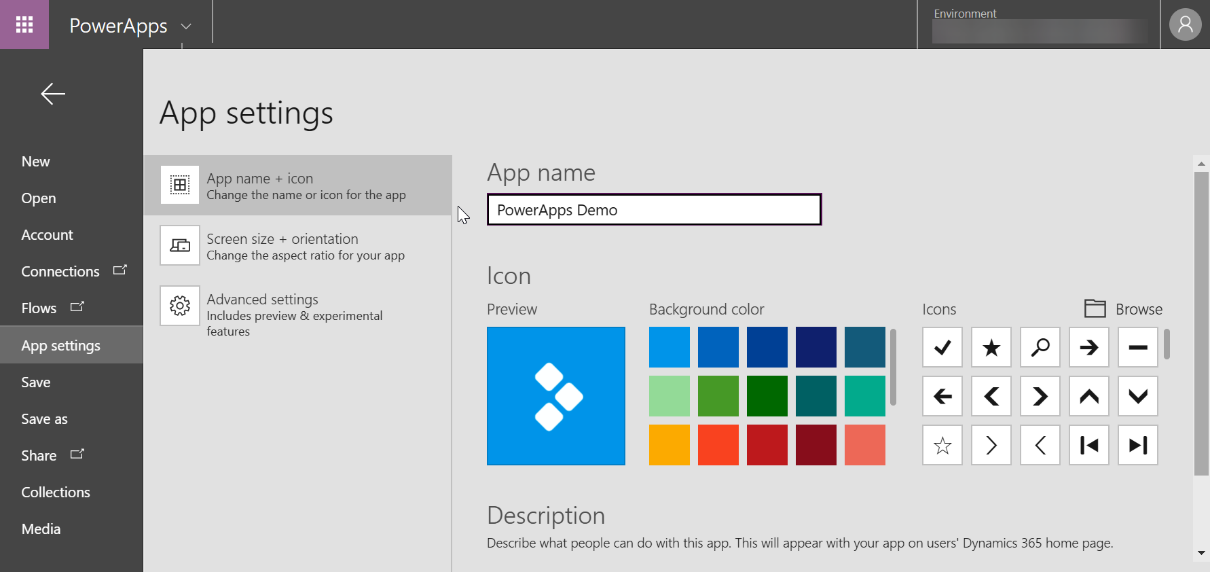Go to Open in the sidebar
The width and height of the screenshot is (1210, 572).
coord(39,198)
